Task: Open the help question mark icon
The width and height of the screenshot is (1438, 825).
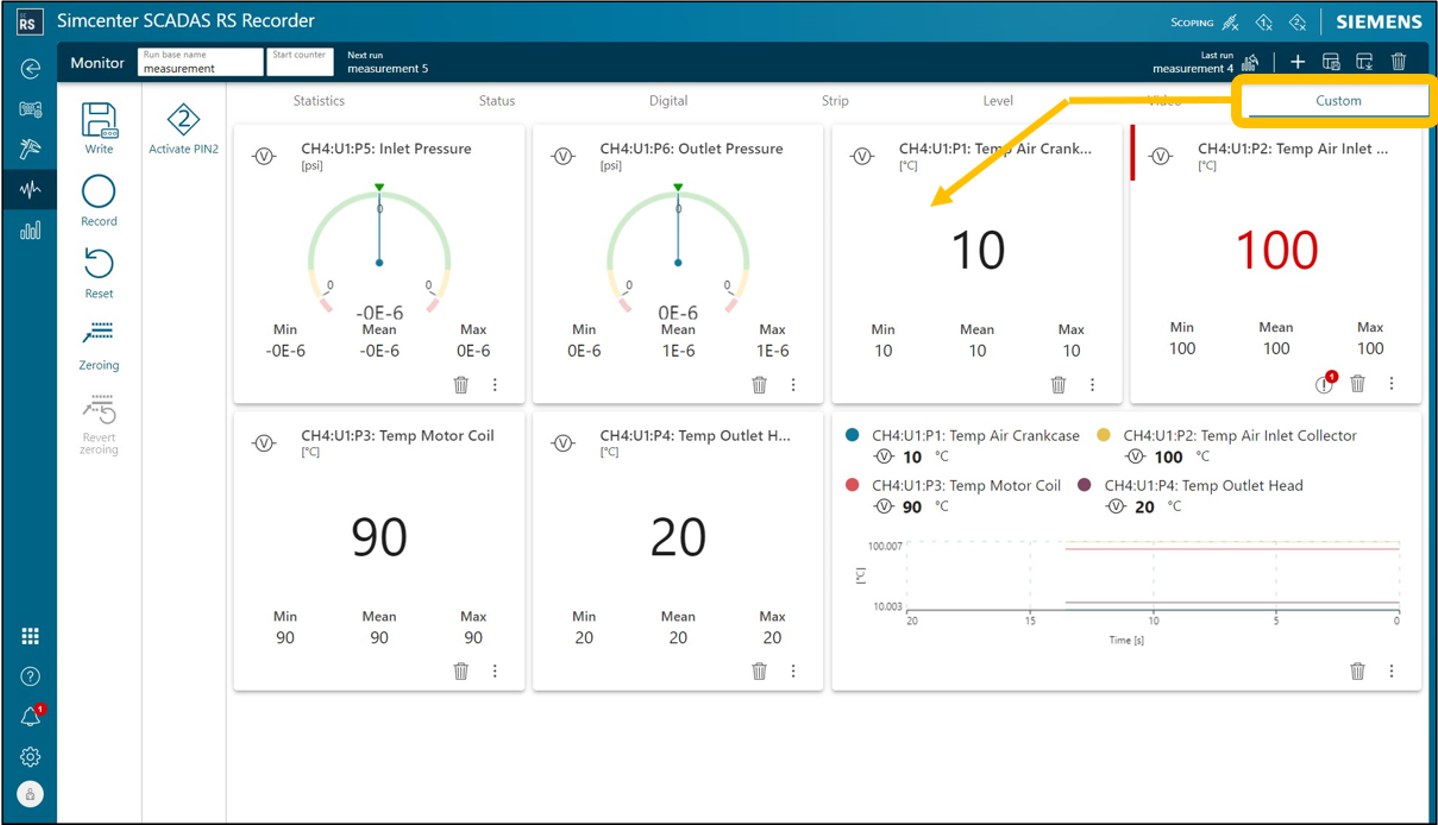Action: 30,677
